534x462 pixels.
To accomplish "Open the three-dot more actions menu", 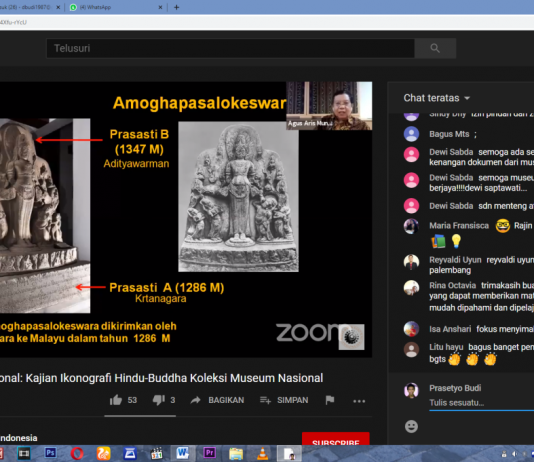I will coord(359,401).
